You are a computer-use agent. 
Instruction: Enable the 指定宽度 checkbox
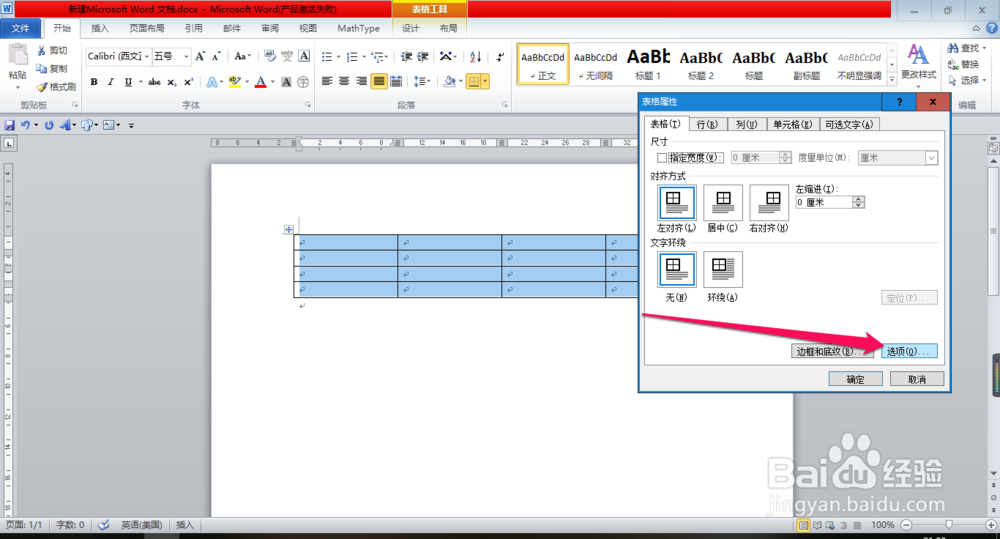pyautogui.click(x=662, y=158)
